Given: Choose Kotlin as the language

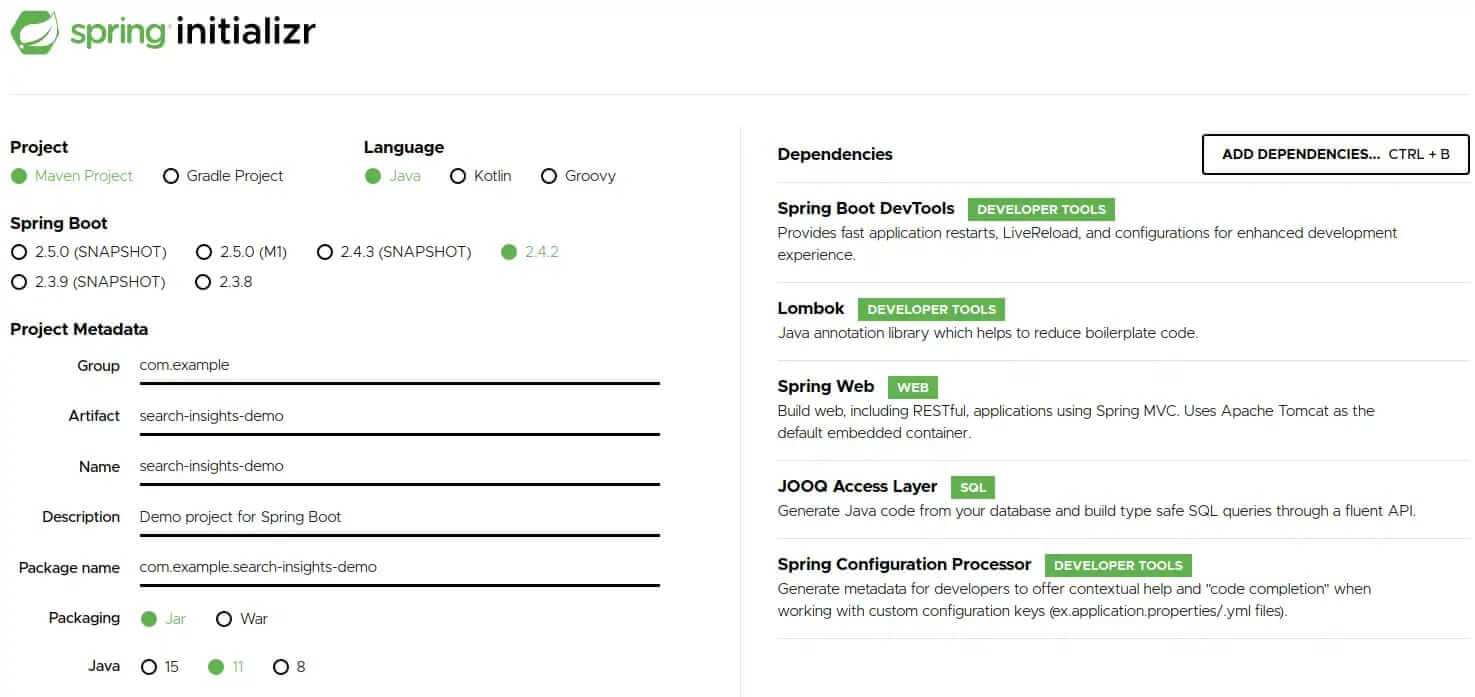Looking at the screenshot, I should coord(458,176).
